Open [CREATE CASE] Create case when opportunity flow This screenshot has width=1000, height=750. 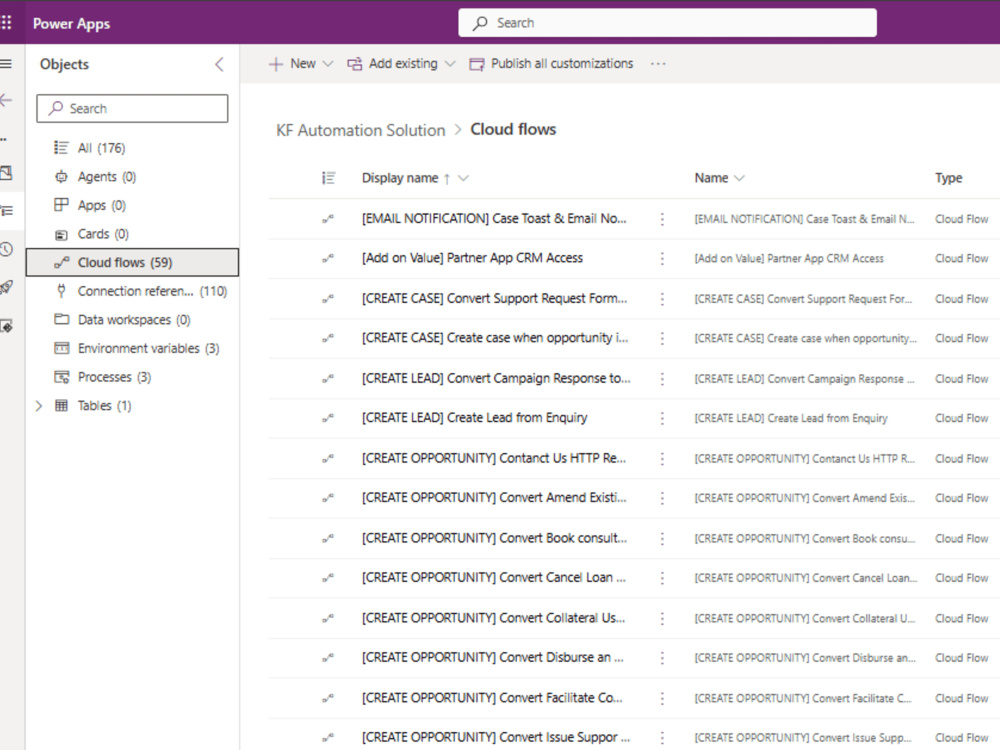(495, 338)
